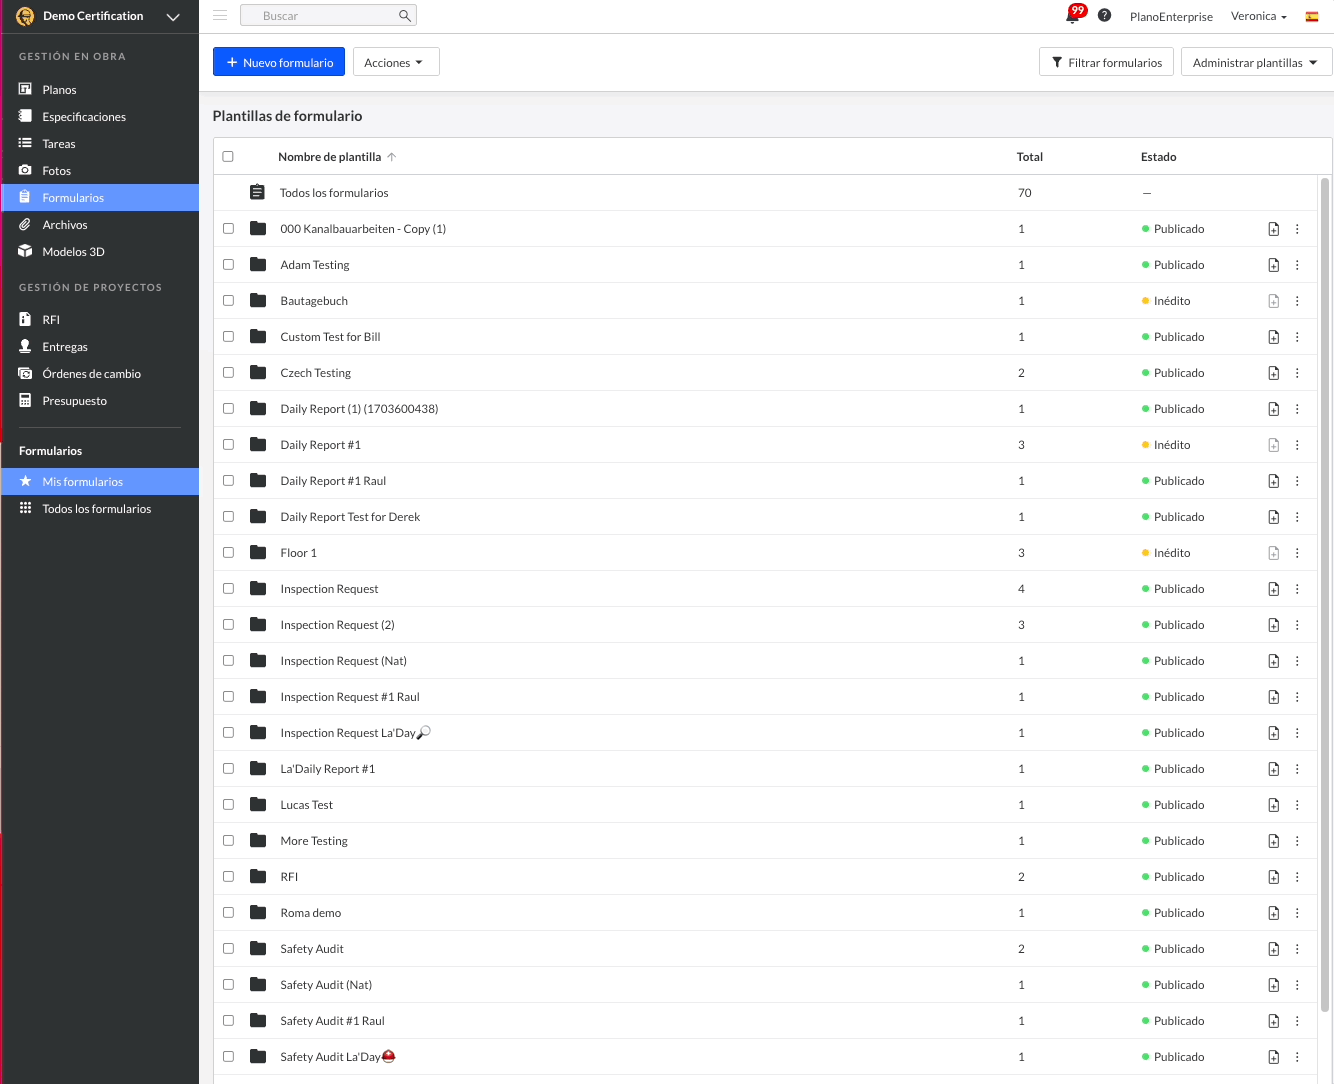
Task: Check the Czech Testing row checkbox
Action: click(228, 373)
